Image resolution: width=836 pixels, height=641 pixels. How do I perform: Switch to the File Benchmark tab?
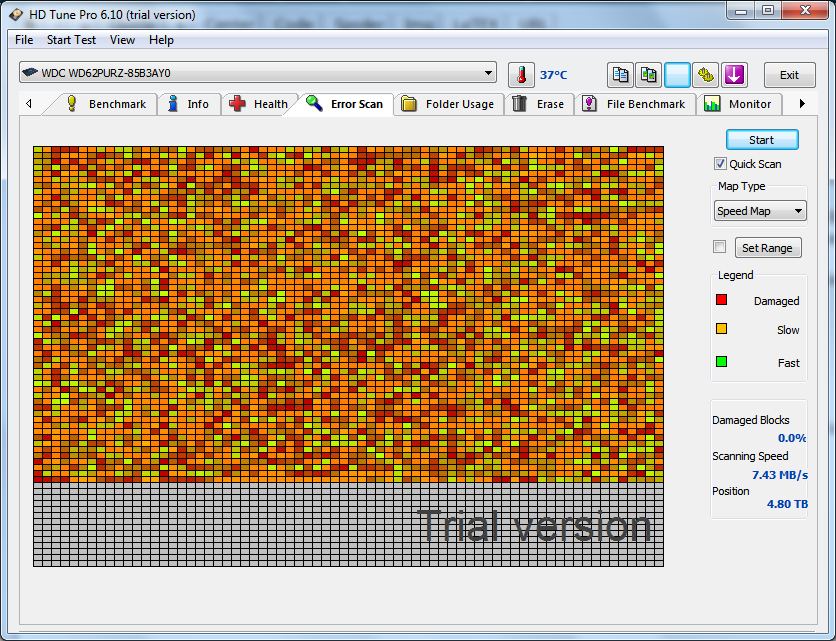[635, 104]
